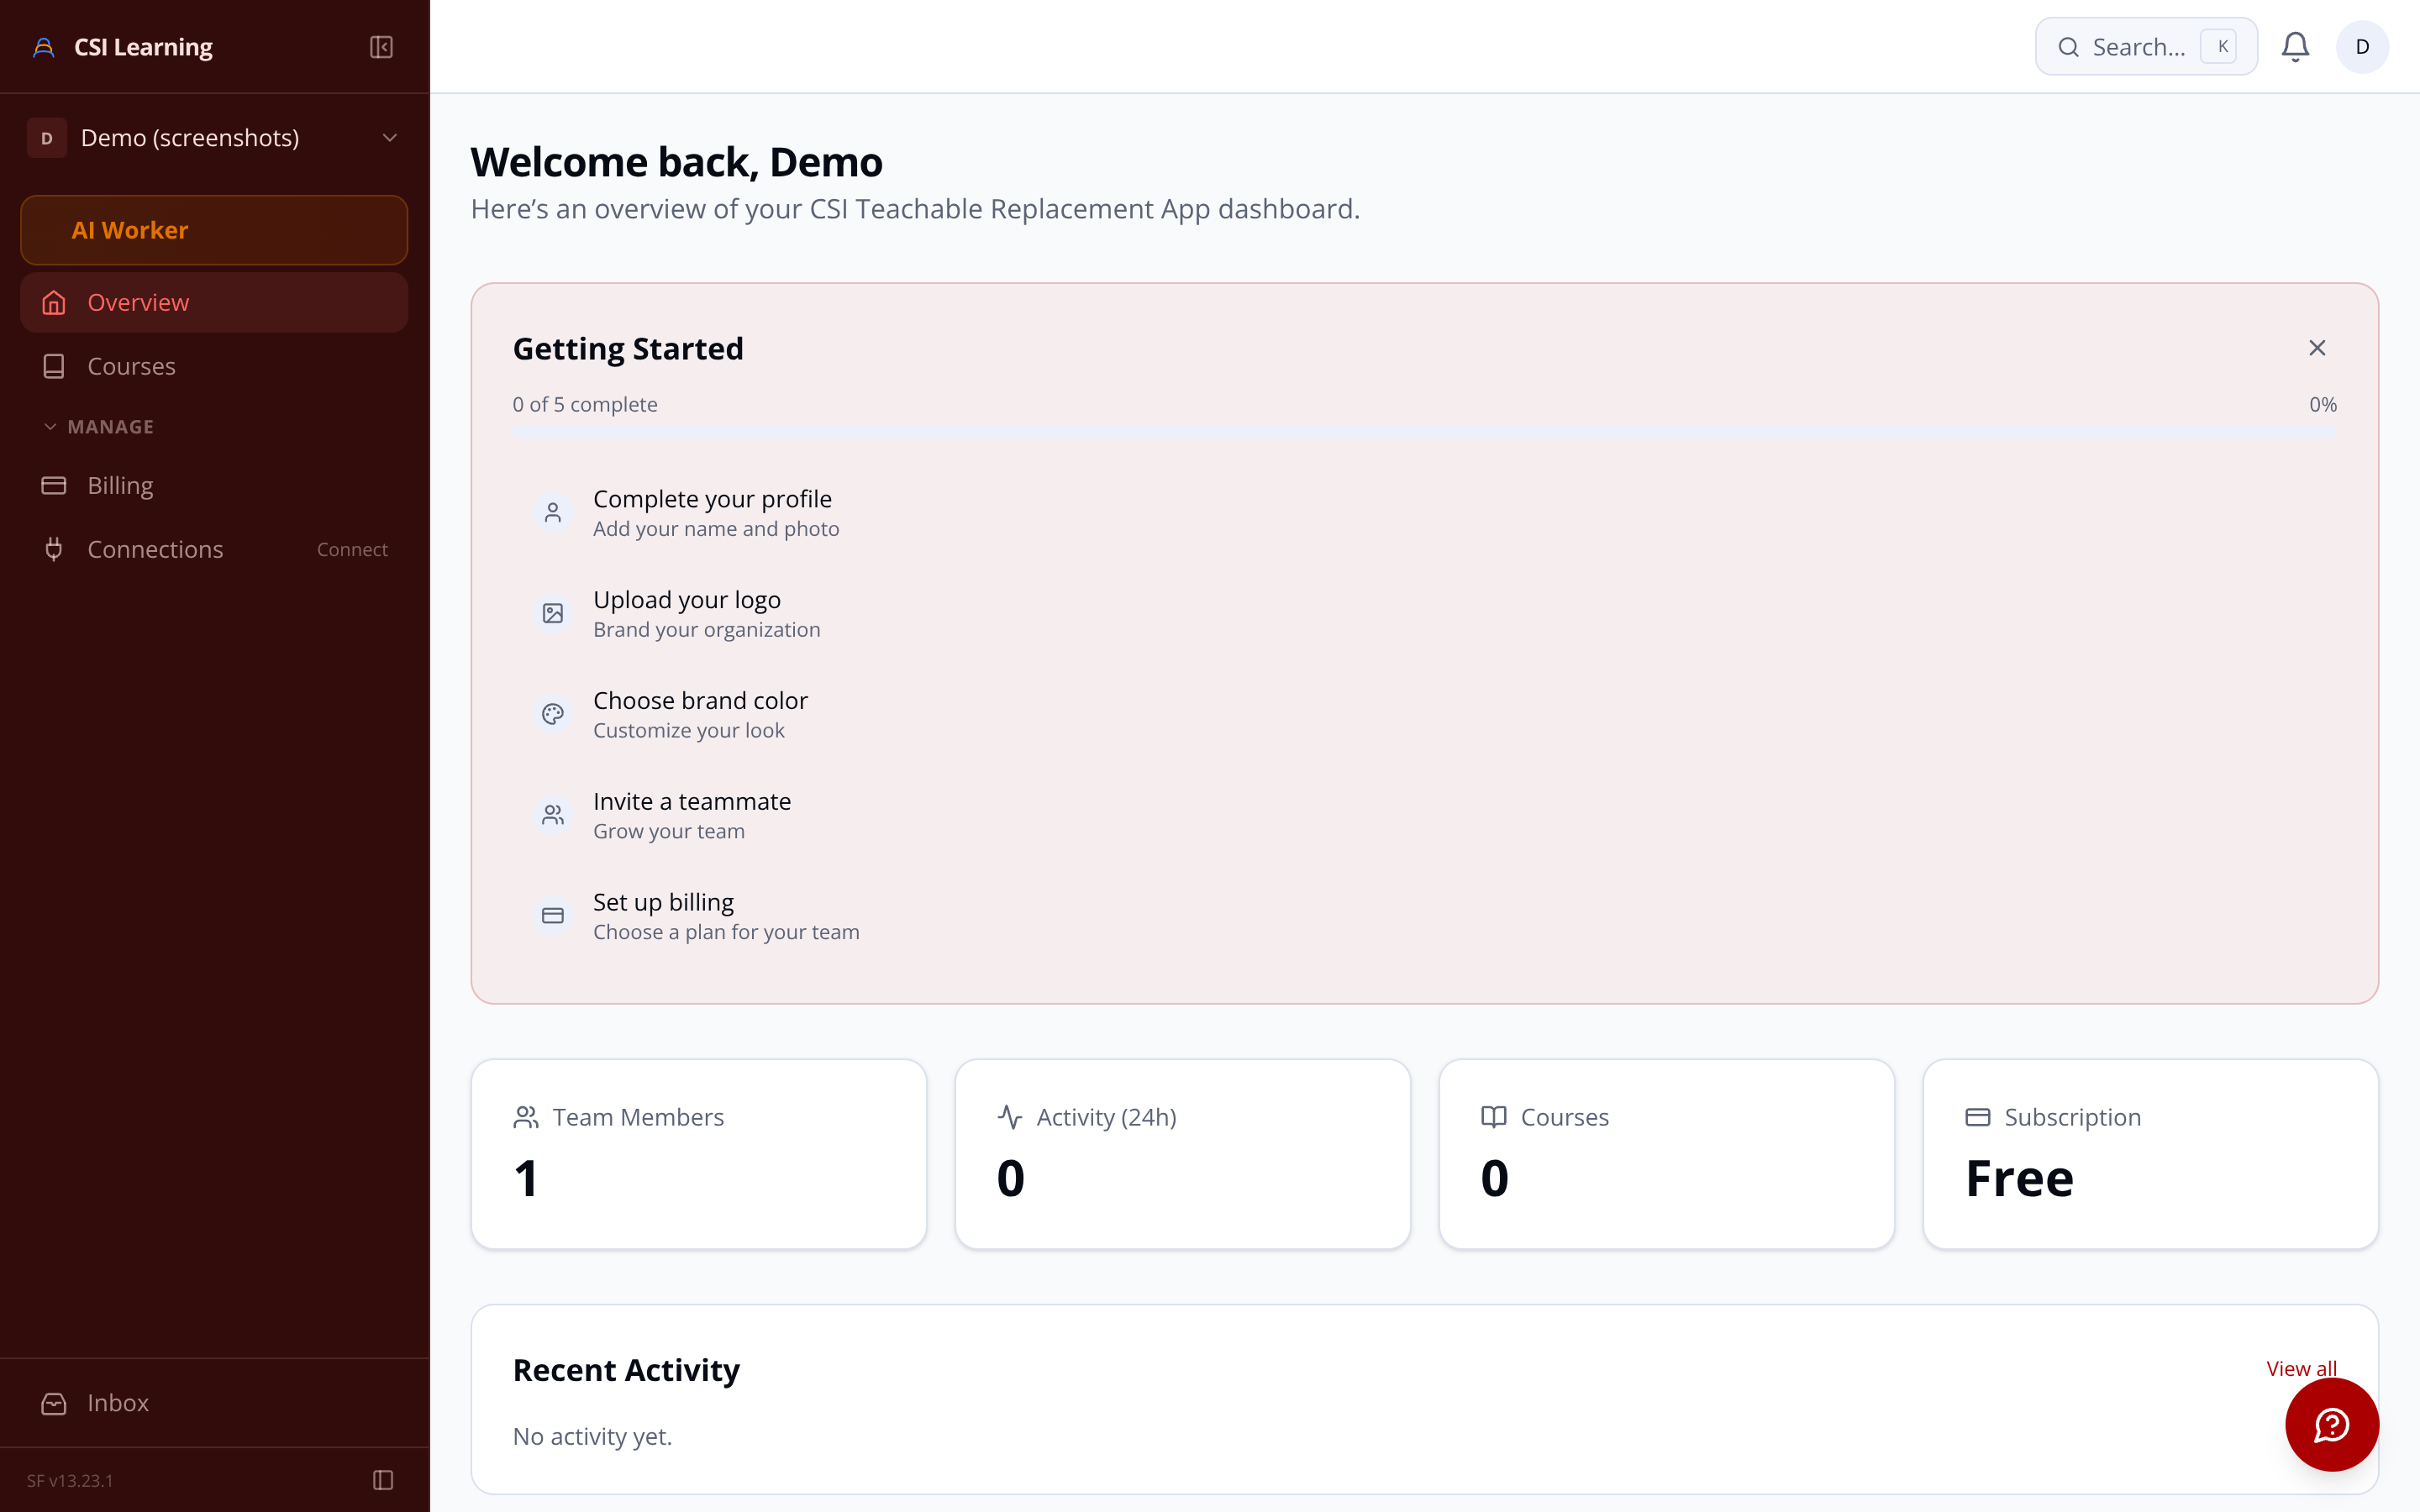
Task: Click the Connections plug icon
Action: point(54,549)
